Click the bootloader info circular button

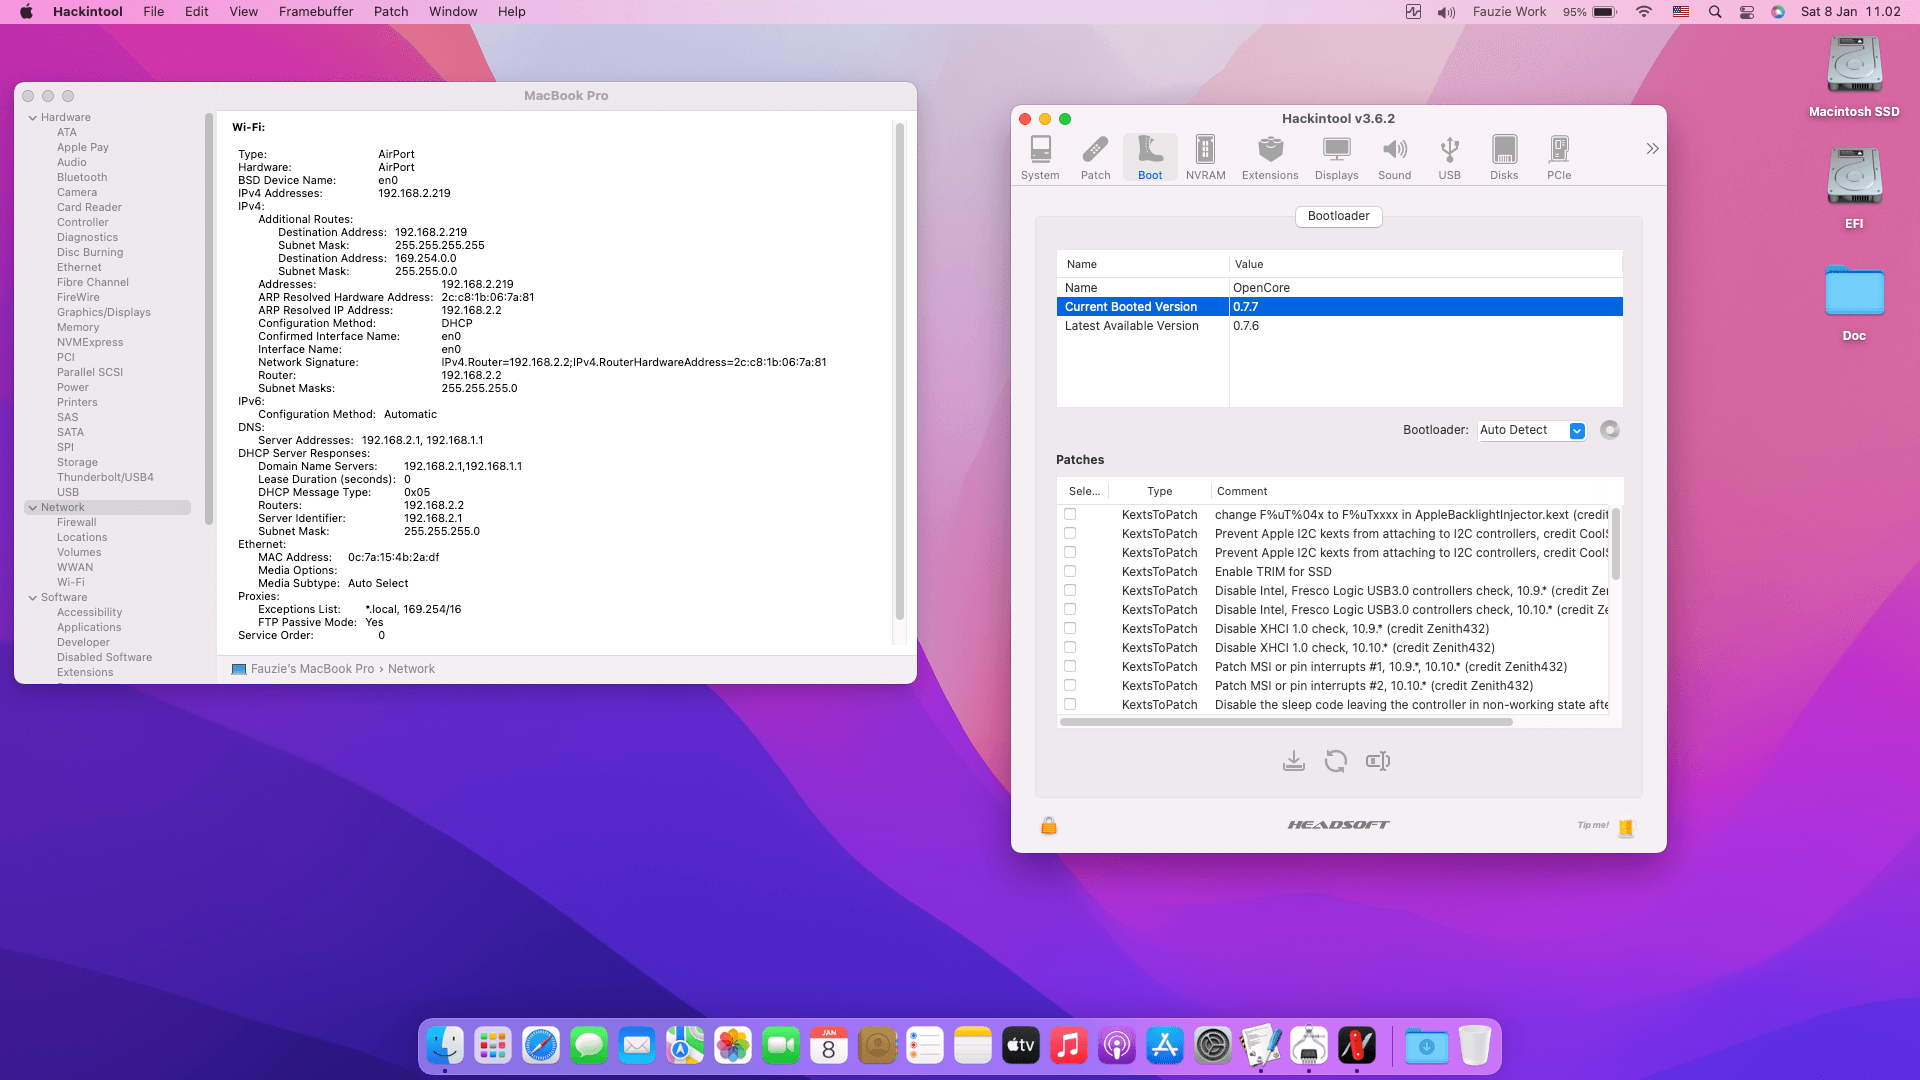(x=1609, y=430)
